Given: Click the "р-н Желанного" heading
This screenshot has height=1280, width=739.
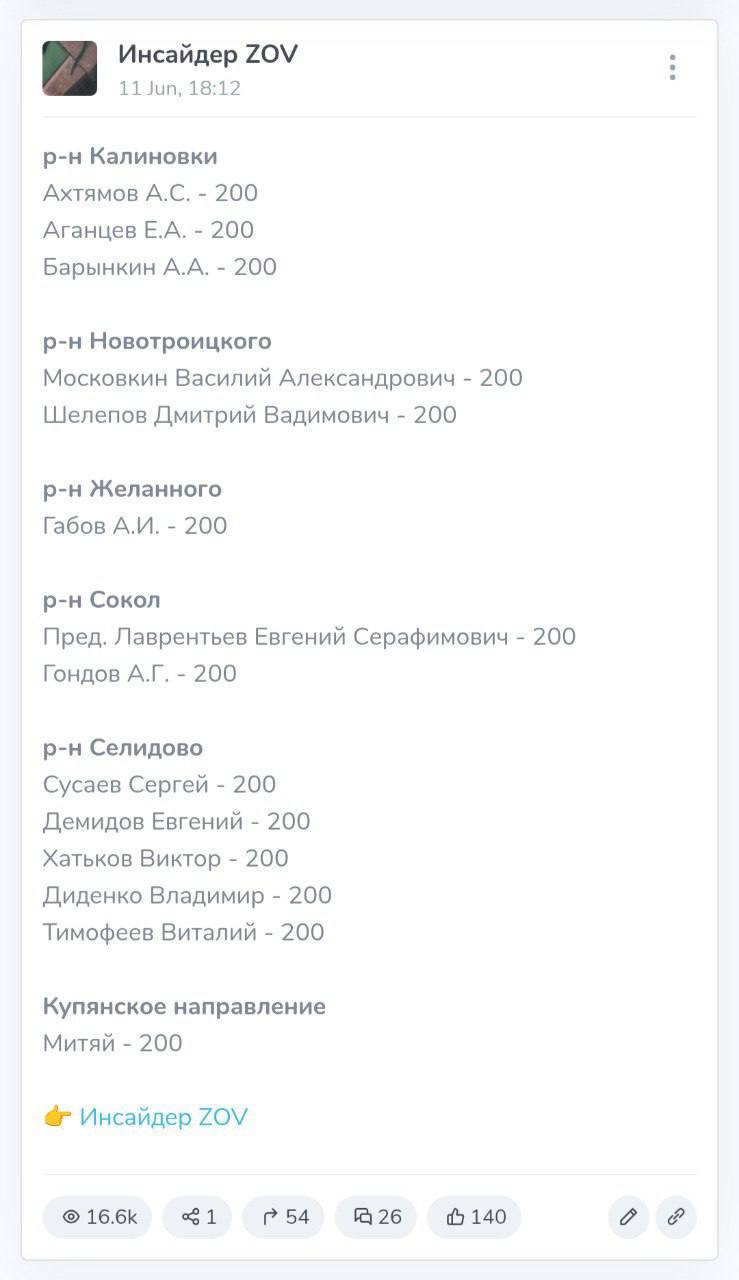Looking at the screenshot, I should click(x=132, y=489).
